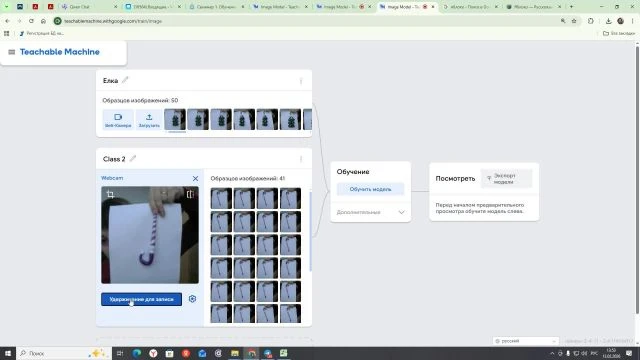Switch to the first Image Model tab

point(280,7)
